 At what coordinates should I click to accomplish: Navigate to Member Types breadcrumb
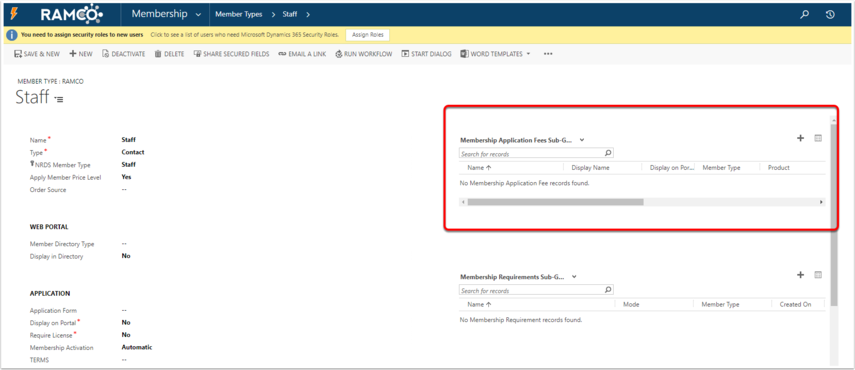click(x=238, y=15)
